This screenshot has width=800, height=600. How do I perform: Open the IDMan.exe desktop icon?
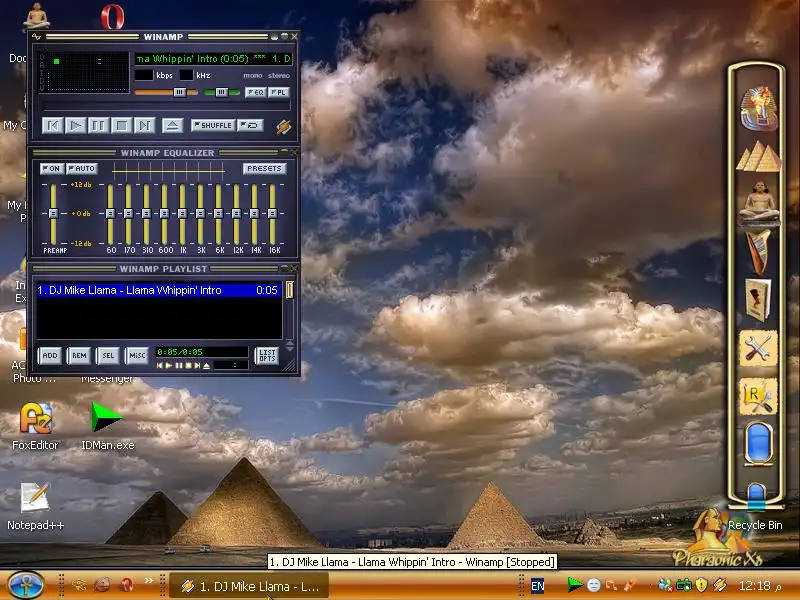(x=108, y=427)
